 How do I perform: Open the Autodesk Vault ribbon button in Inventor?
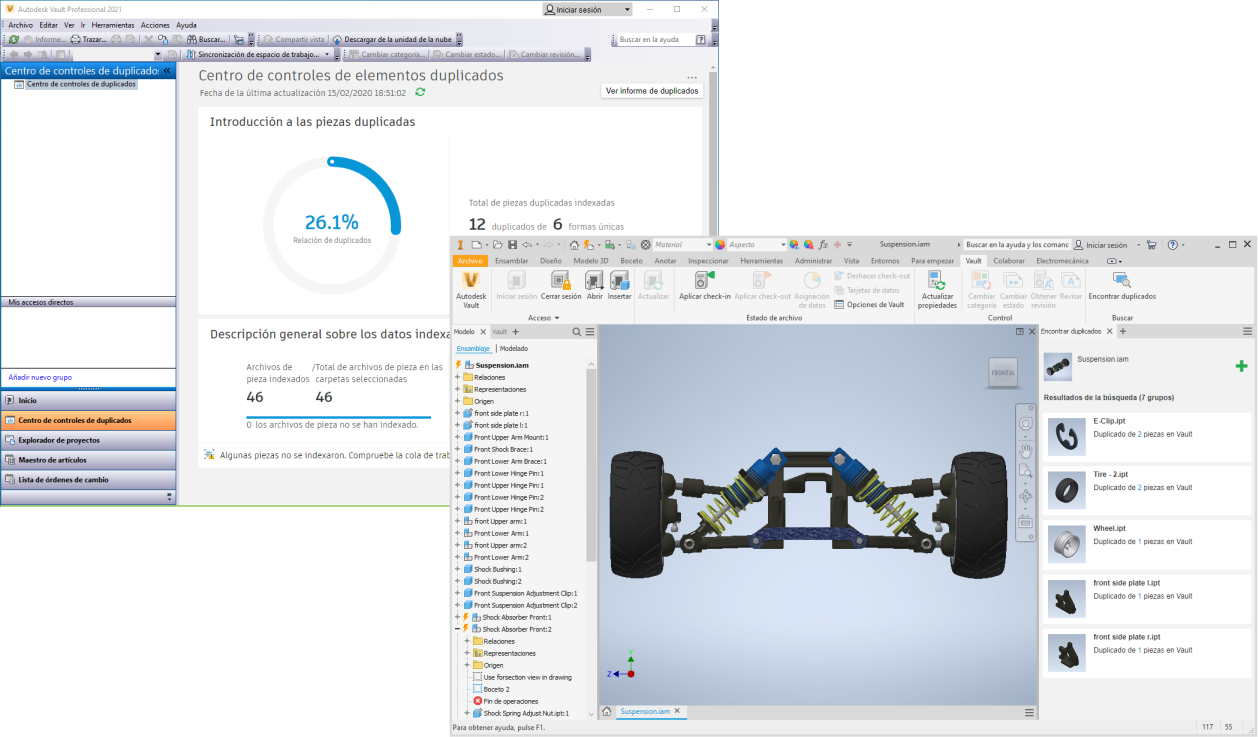(471, 289)
